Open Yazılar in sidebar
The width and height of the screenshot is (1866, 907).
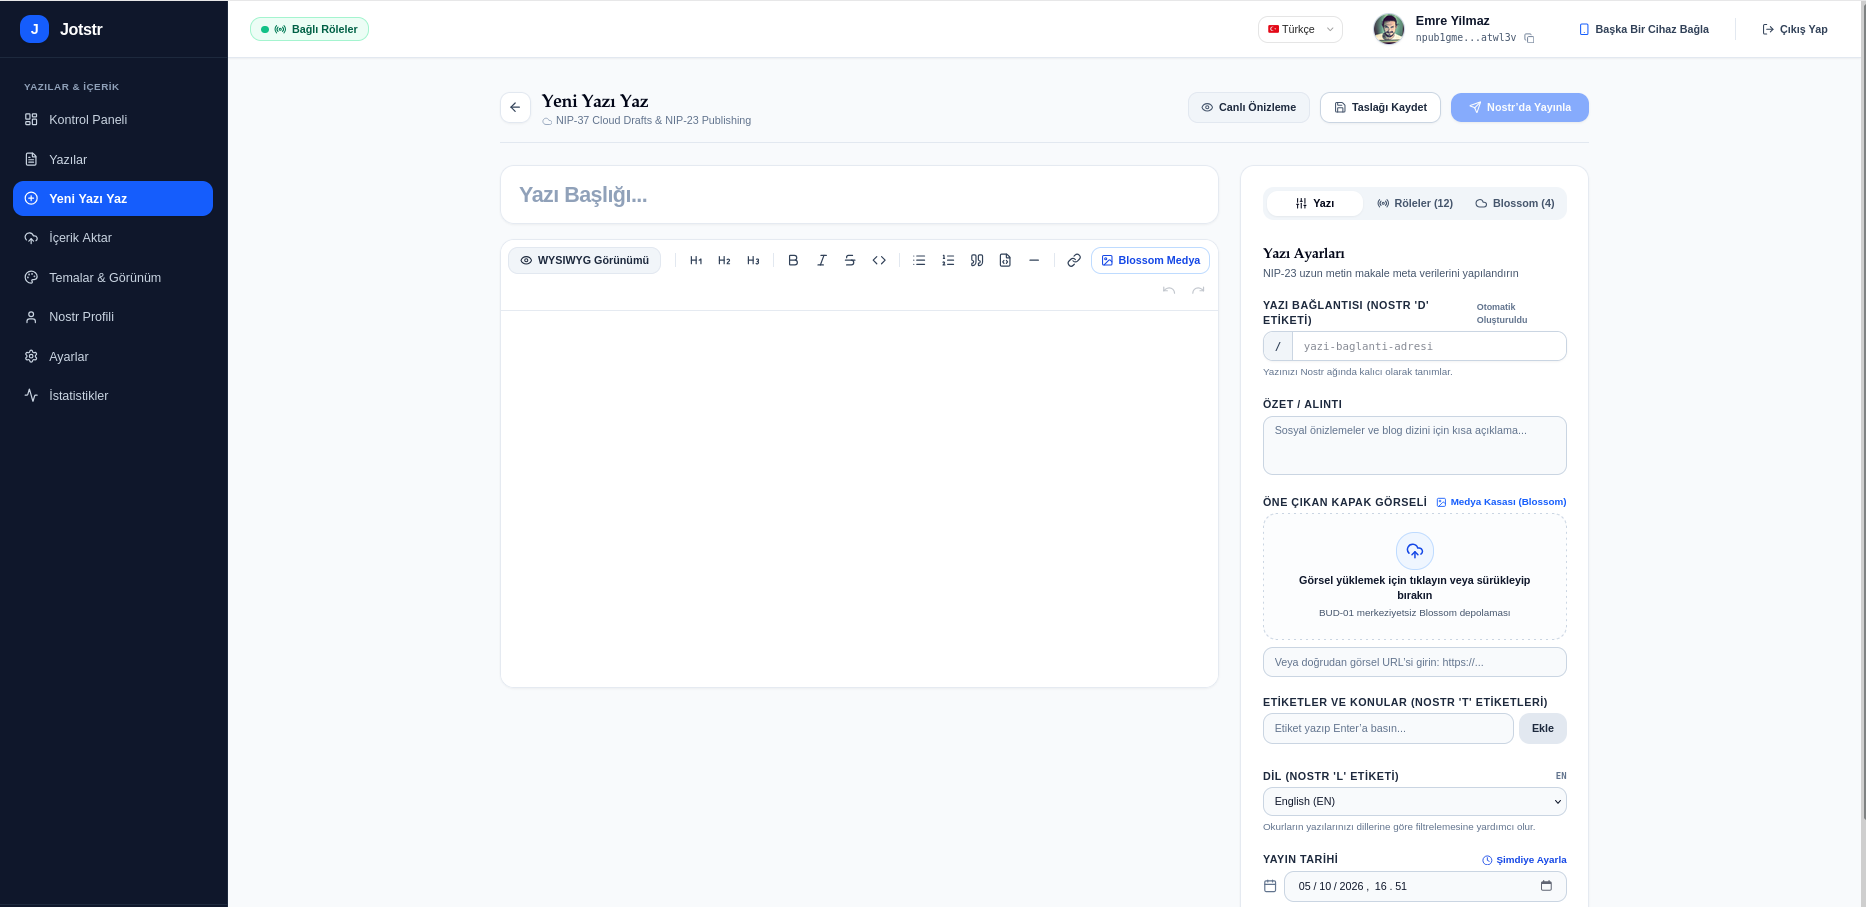point(113,159)
